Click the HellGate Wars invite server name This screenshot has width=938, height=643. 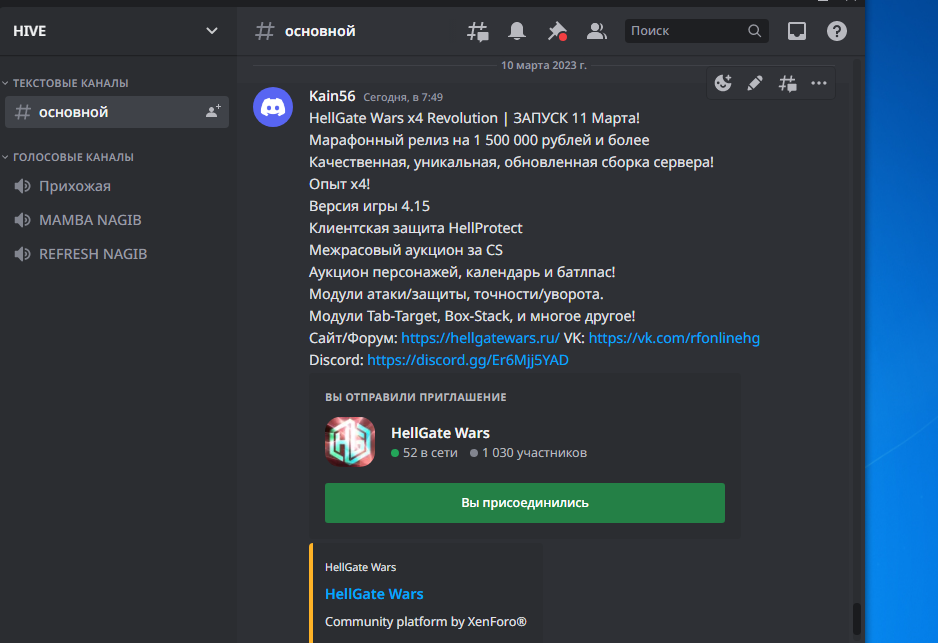pos(440,433)
